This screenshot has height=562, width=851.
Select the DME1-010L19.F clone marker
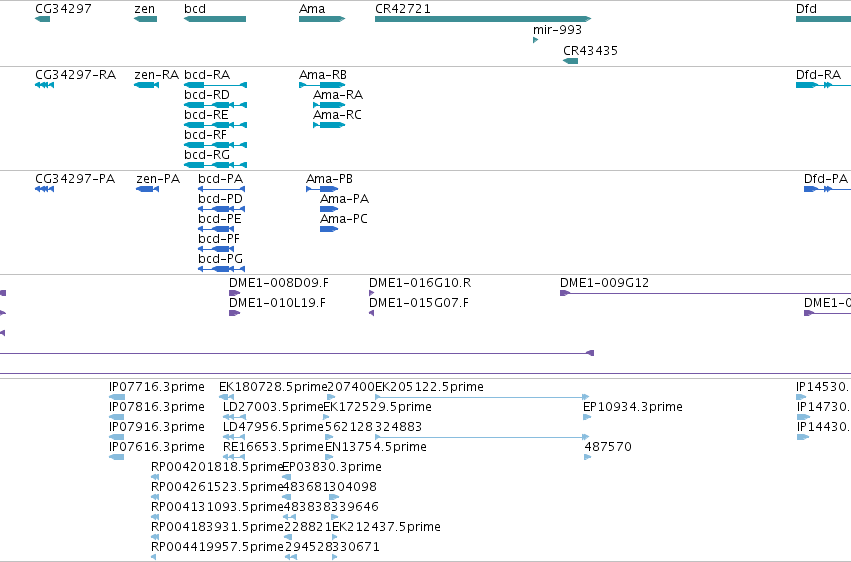click(234, 313)
